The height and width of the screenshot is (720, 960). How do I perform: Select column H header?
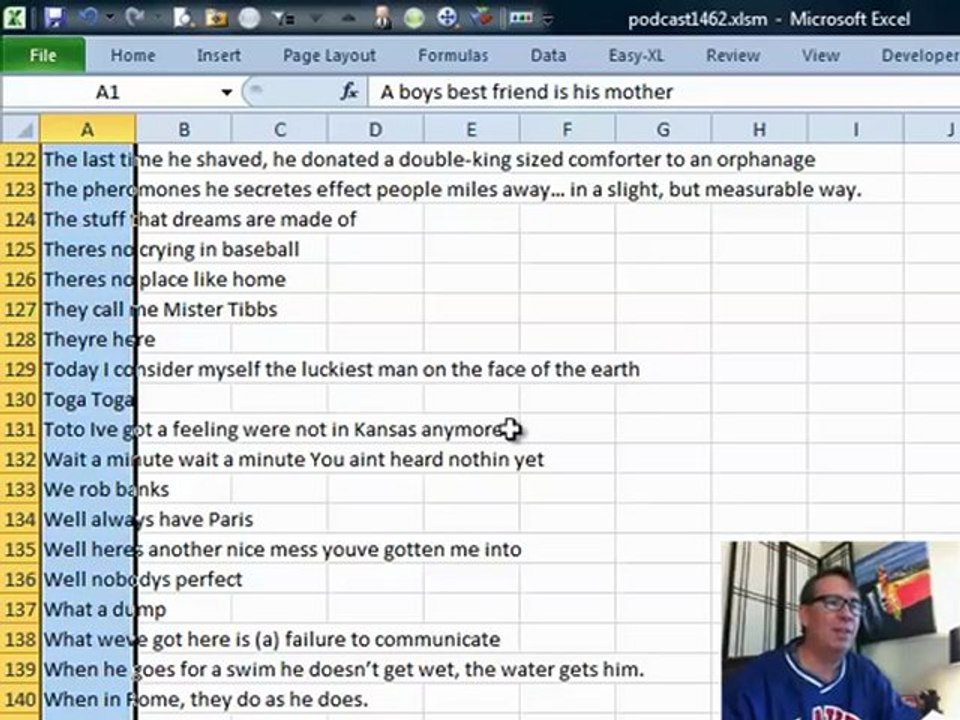point(759,129)
